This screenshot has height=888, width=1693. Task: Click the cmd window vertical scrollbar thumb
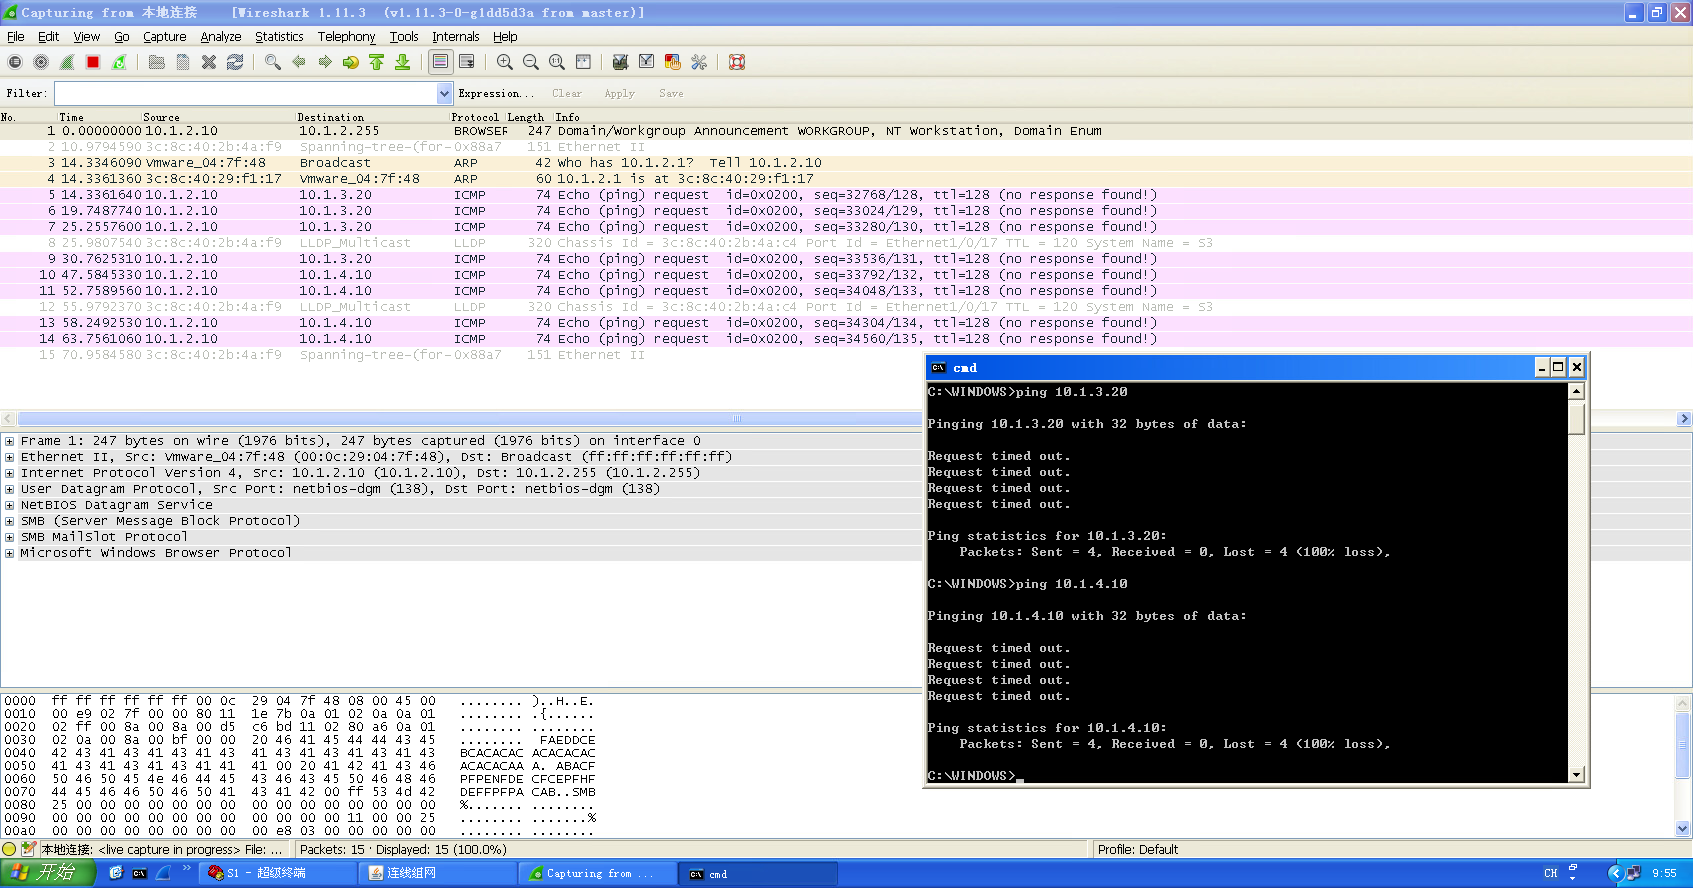[x=1576, y=417]
